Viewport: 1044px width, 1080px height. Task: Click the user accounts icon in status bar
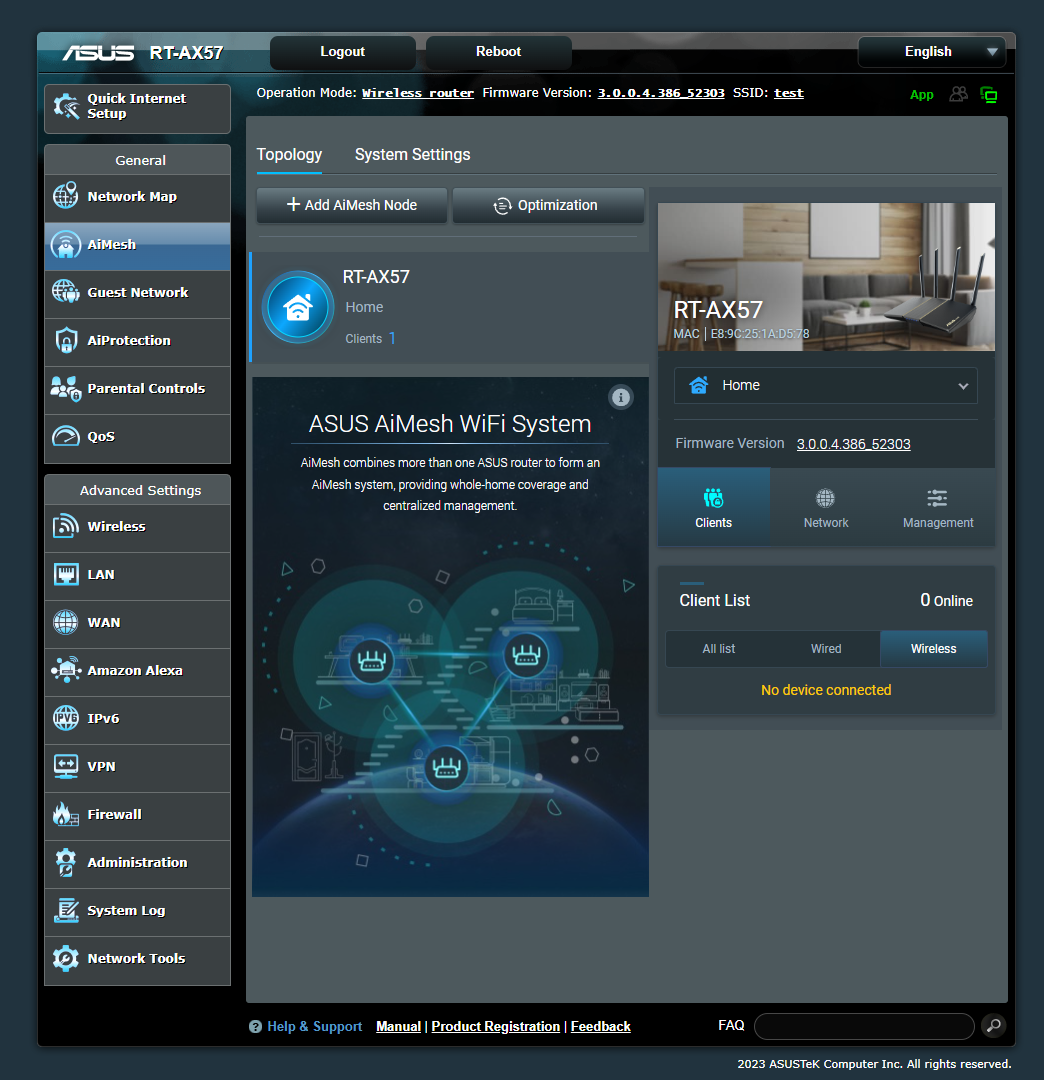[x=959, y=94]
